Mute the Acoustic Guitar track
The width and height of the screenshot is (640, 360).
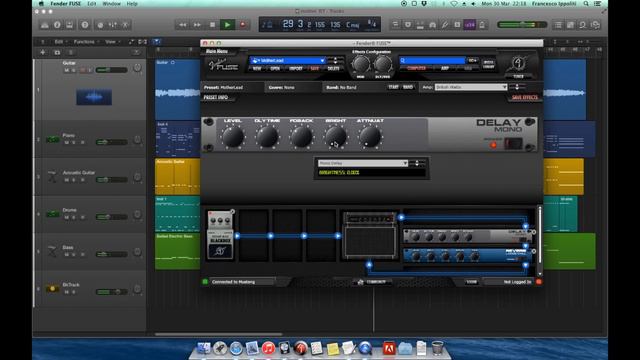[x=67, y=180]
